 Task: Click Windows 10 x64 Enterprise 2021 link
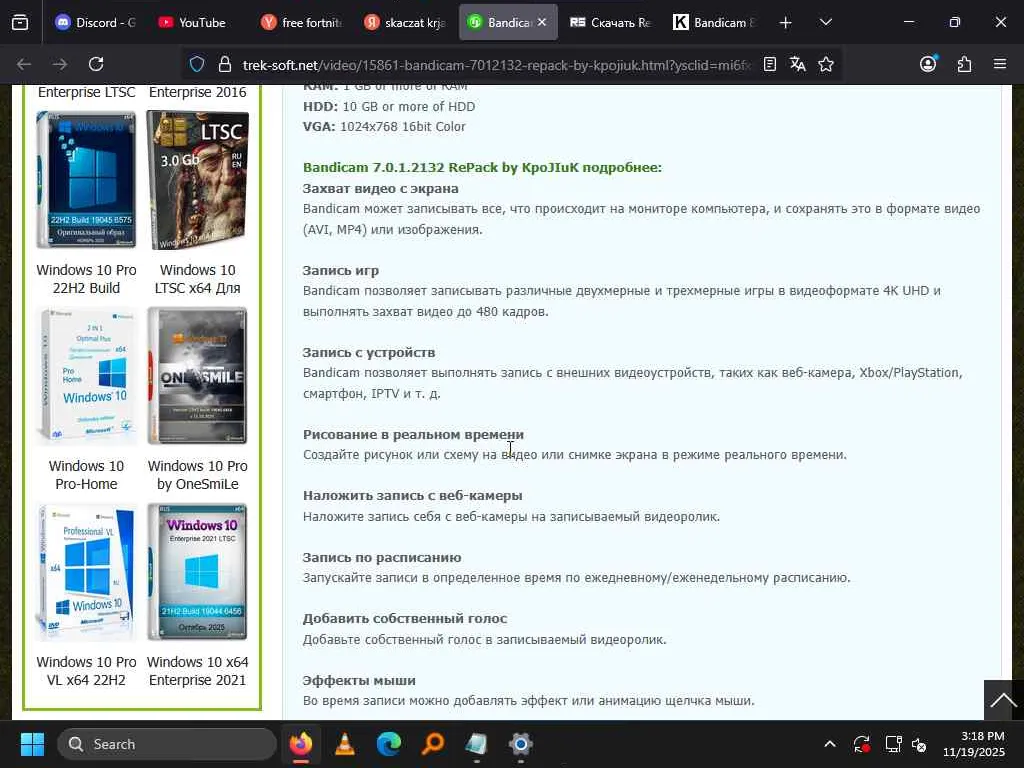[197, 671]
